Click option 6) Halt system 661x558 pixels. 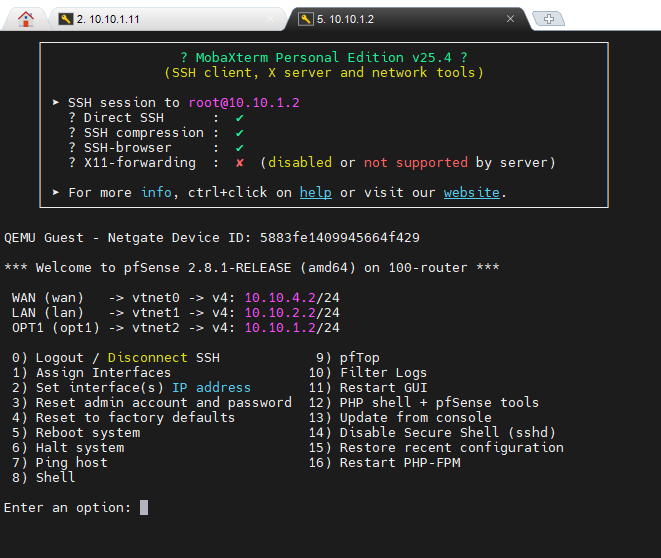click(68, 448)
